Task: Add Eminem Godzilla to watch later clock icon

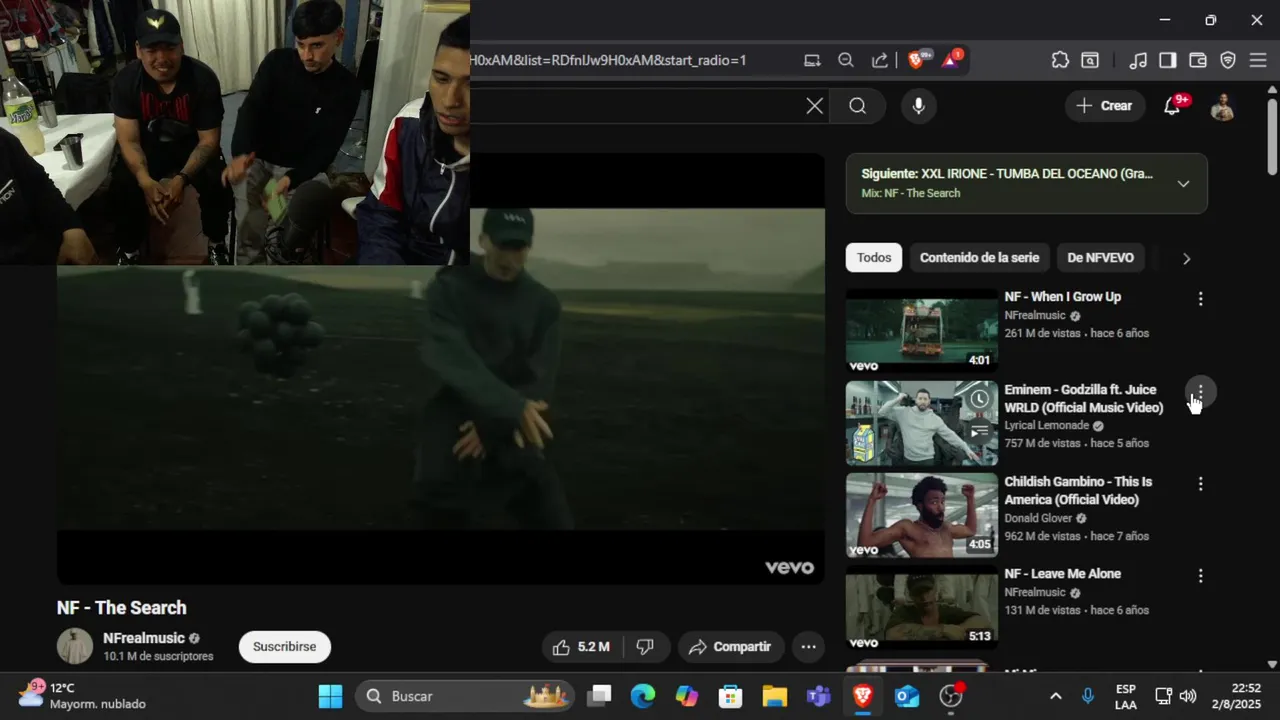Action: [980, 399]
